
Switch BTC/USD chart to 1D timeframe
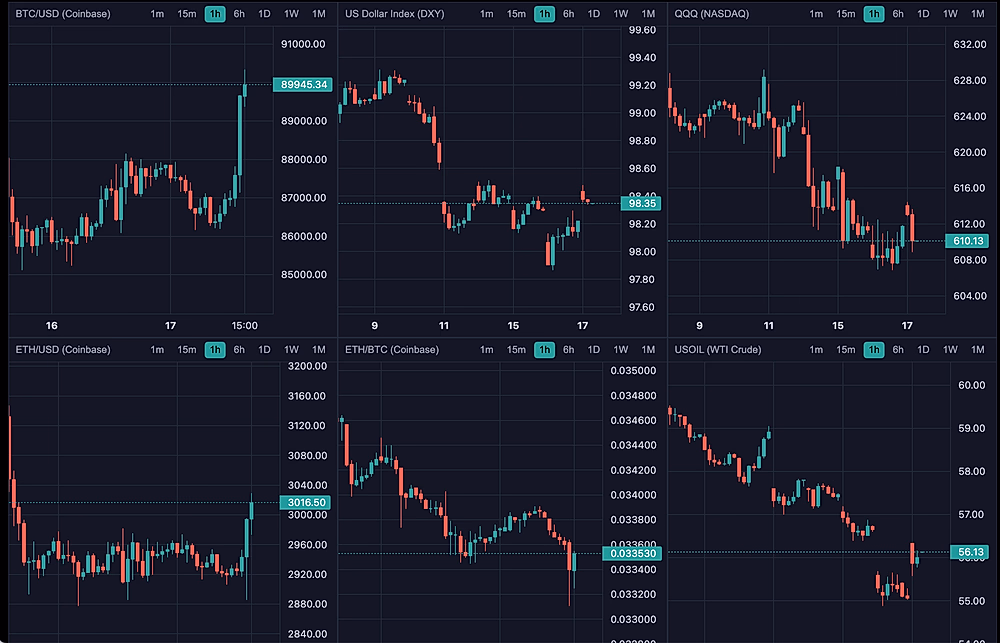(x=264, y=14)
